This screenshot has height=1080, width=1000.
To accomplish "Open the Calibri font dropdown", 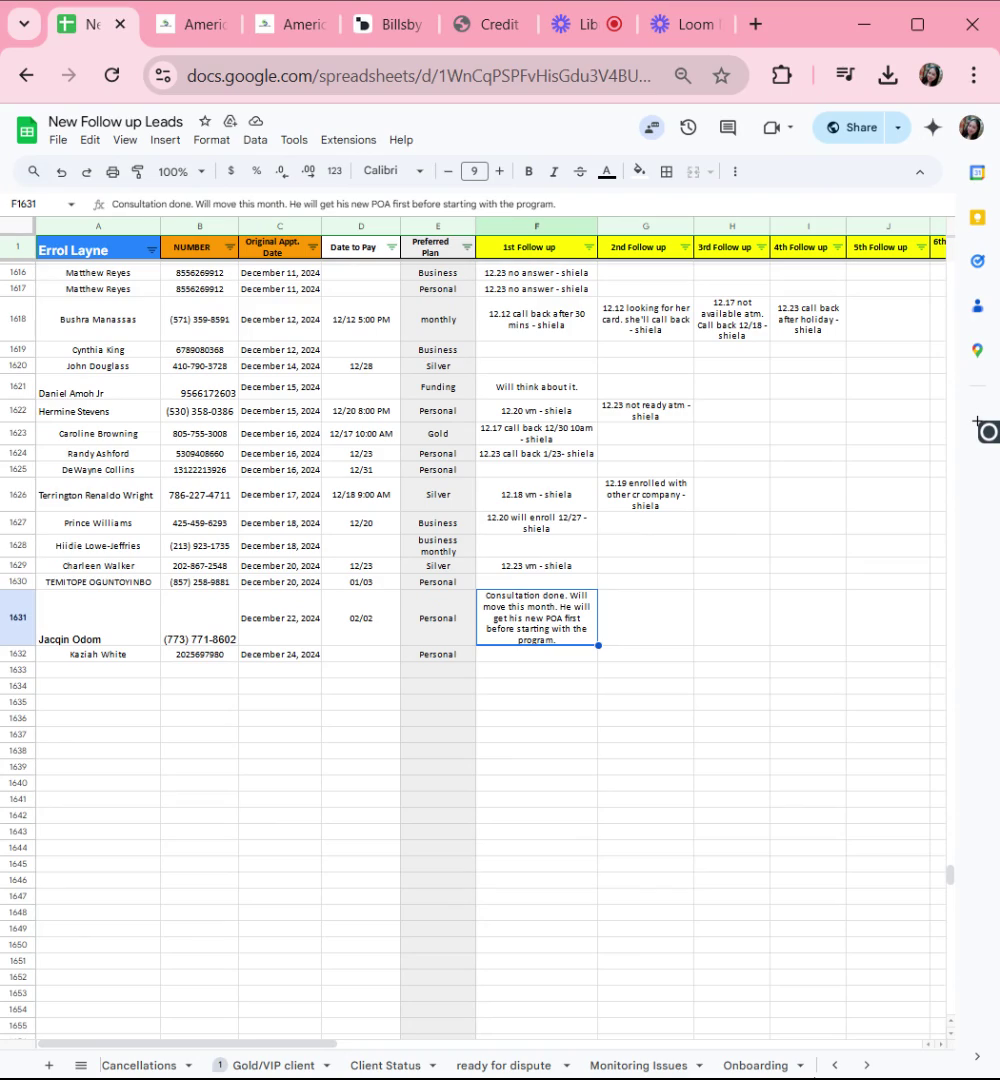I will (x=393, y=172).
